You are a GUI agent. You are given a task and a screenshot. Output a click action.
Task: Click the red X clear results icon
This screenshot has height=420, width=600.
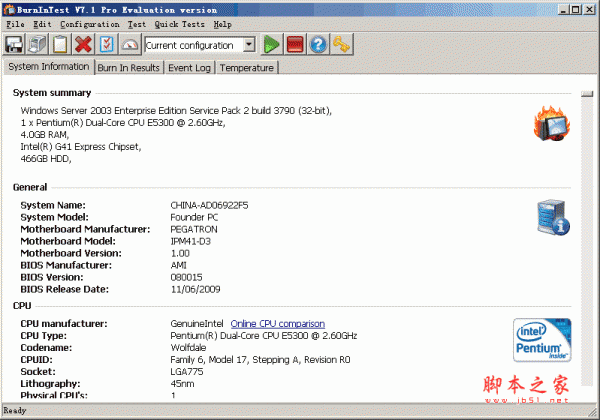(83, 44)
